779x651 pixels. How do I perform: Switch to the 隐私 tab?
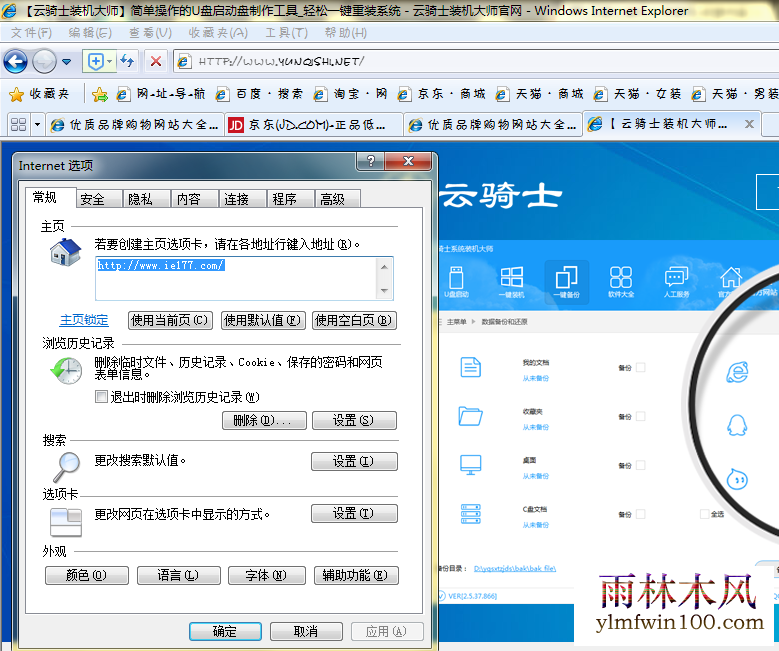click(x=146, y=199)
